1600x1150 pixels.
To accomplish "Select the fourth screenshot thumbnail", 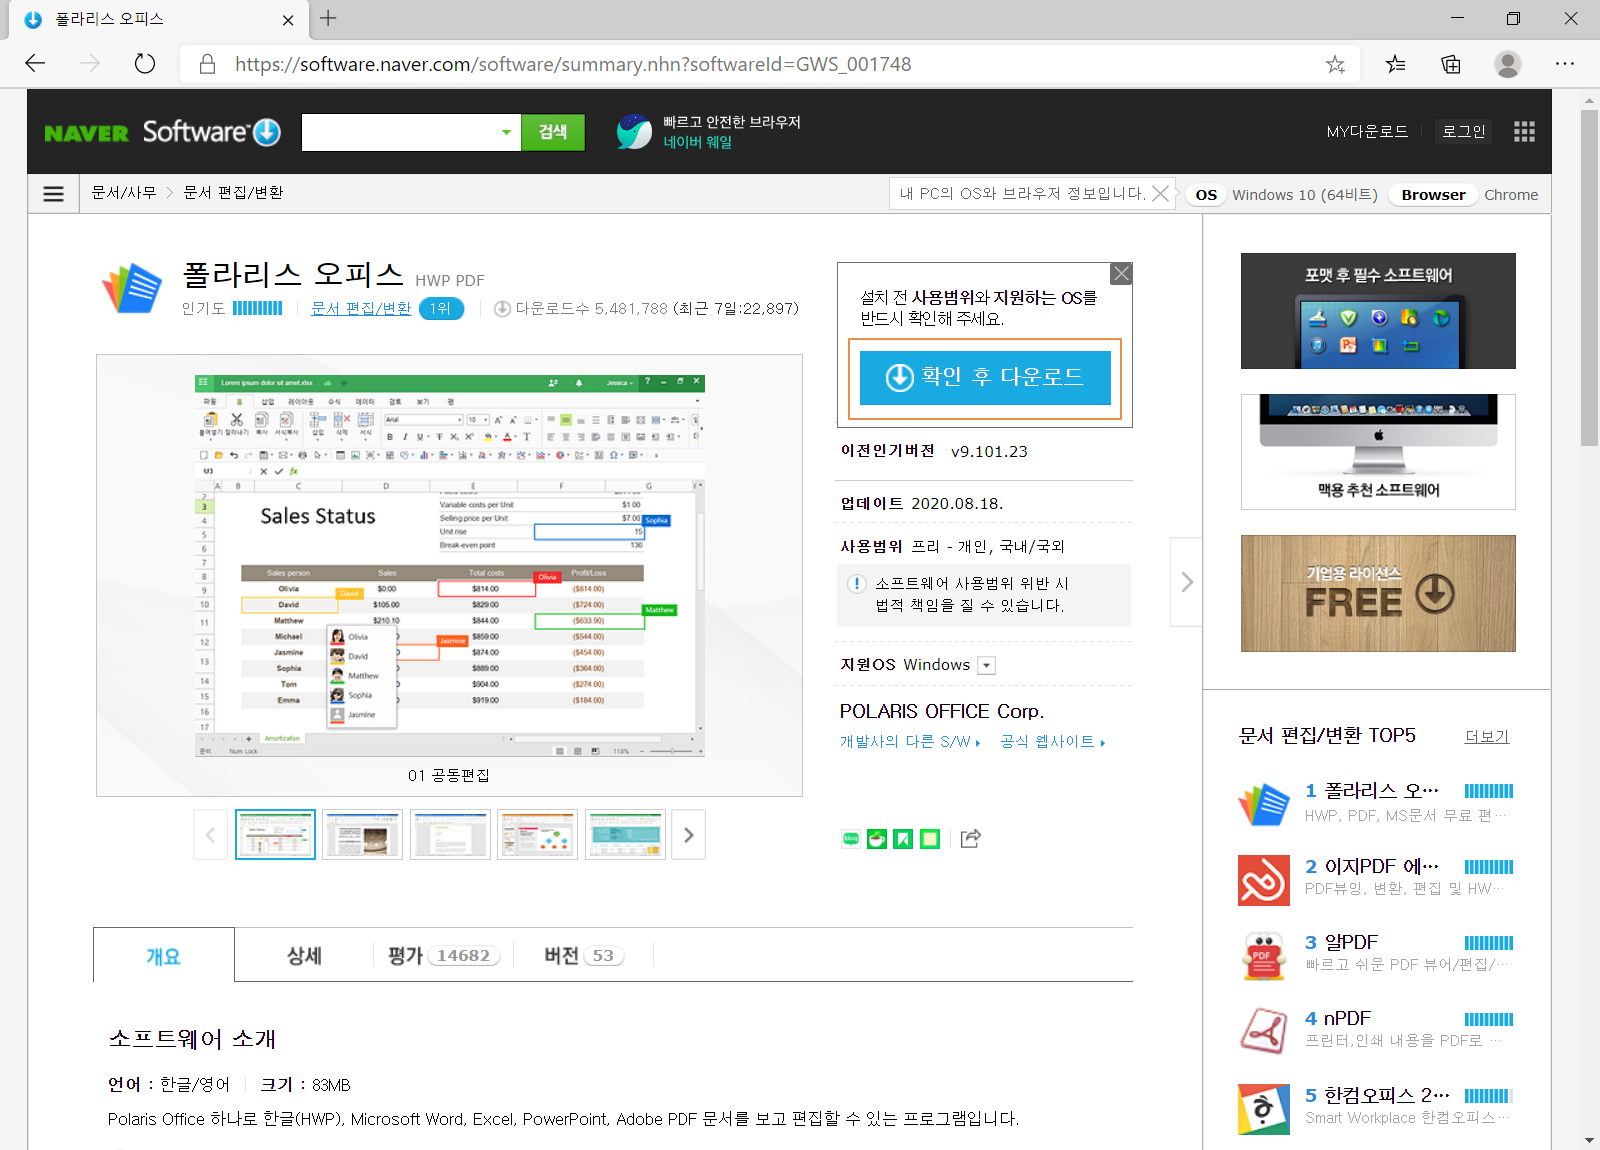I will [x=538, y=835].
